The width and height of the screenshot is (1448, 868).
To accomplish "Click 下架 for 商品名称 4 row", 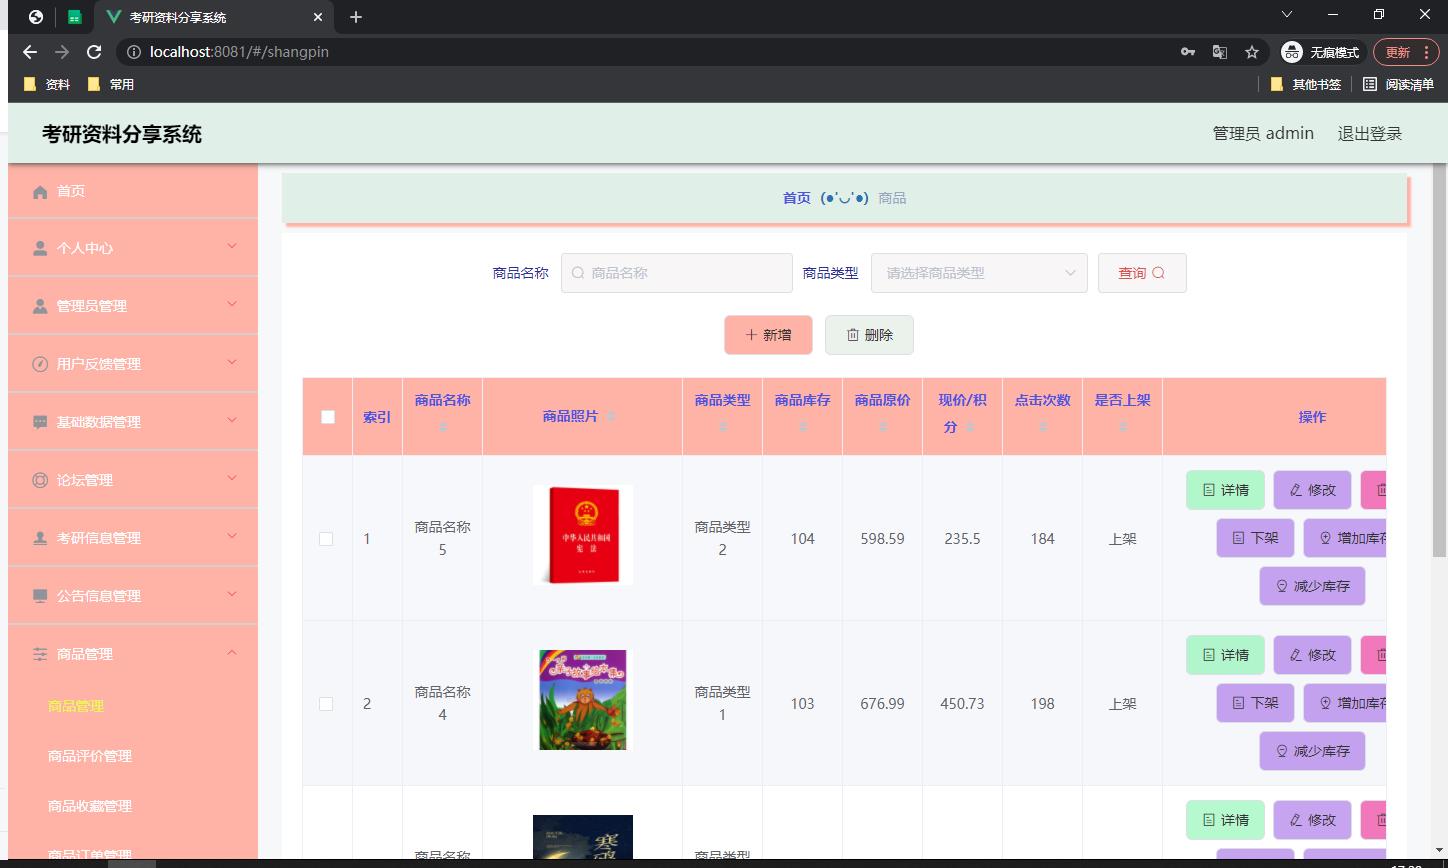I will point(1255,703).
